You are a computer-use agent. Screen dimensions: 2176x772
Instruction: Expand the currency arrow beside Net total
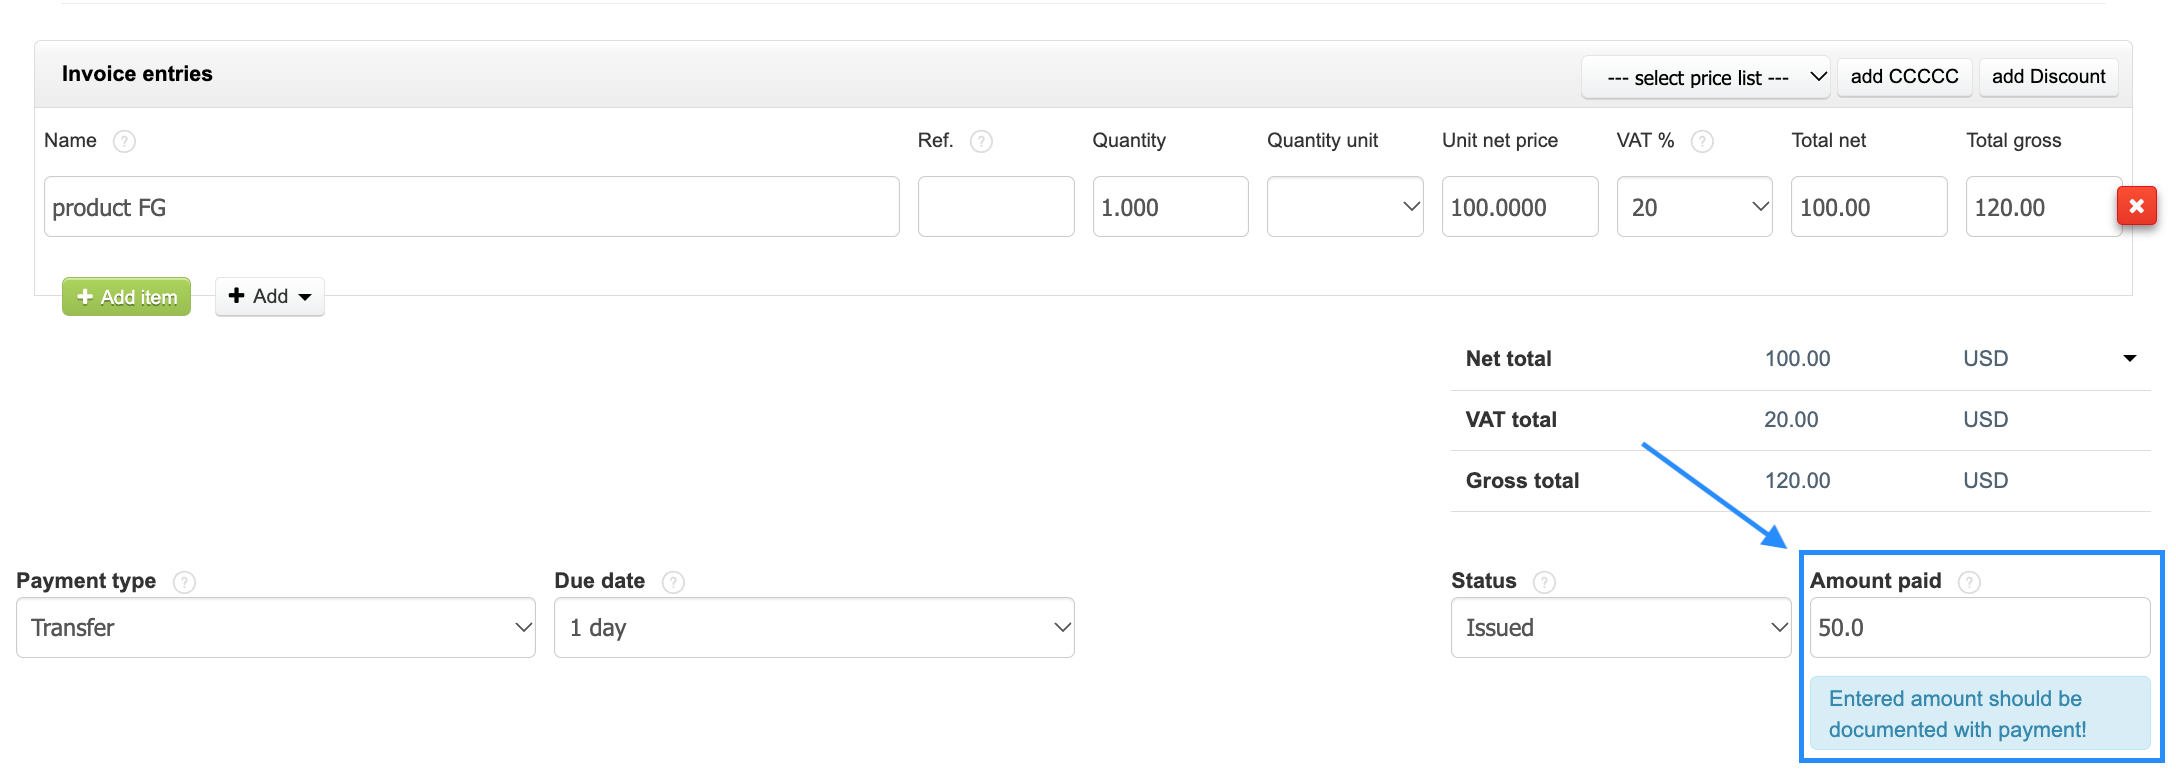coord(2130,358)
